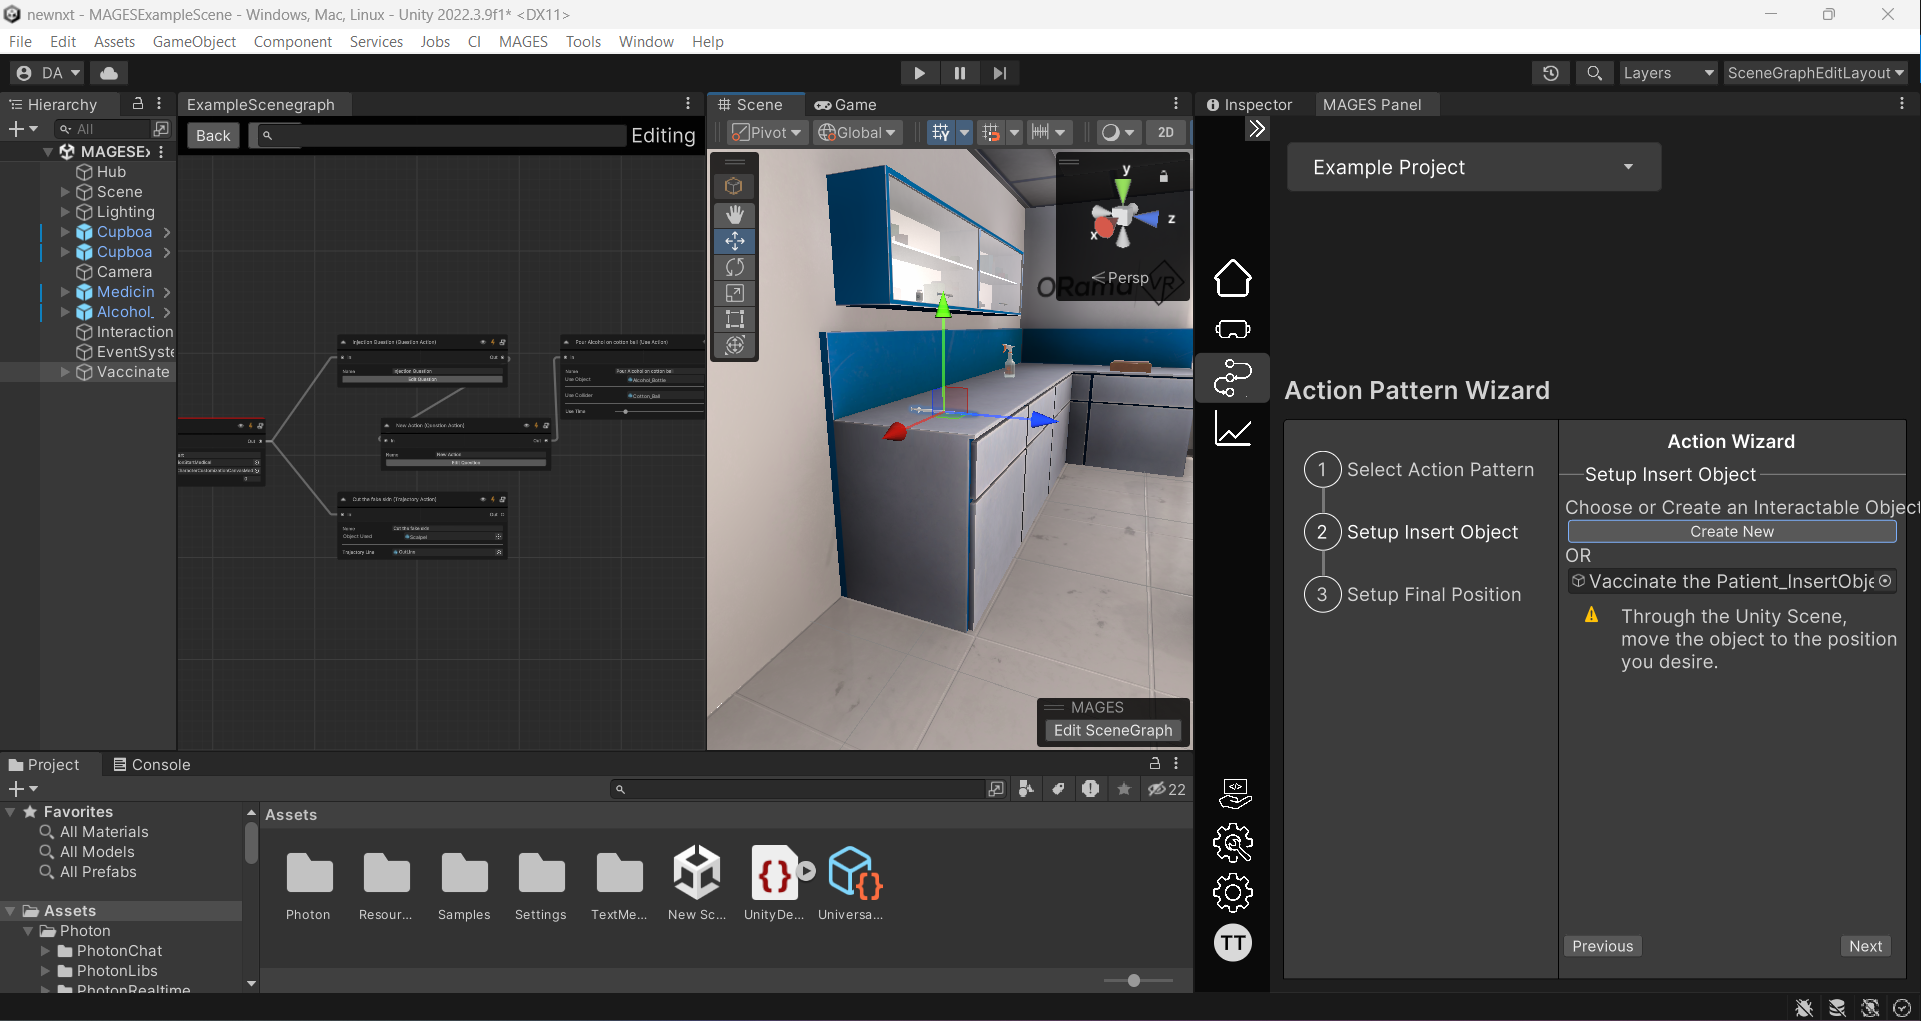Click the Project panel search field
Viewport: 1921px width, 1021px height.
798,789
